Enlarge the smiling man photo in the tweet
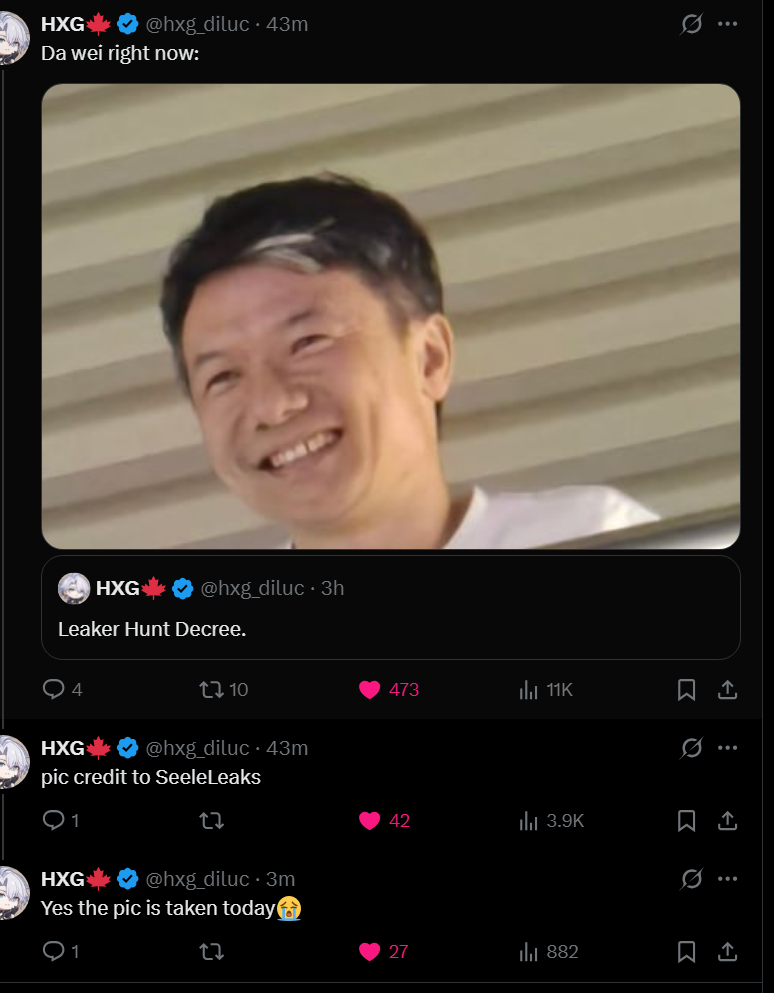Image resolution: width=774 pixels, height=993 pixels. click(391, 316)
